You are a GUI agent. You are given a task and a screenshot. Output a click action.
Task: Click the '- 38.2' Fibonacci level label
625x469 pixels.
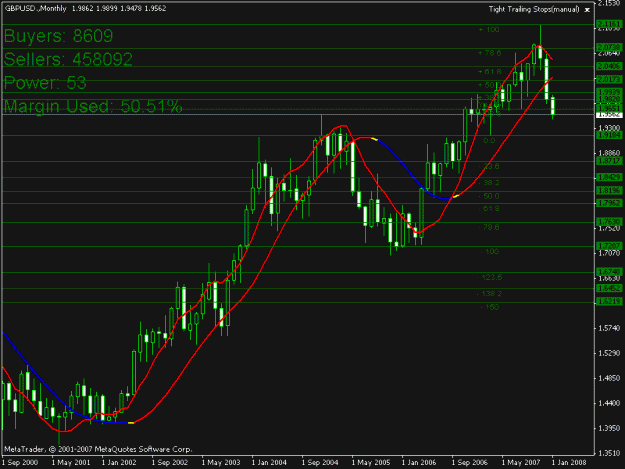[x=490, y=183]
